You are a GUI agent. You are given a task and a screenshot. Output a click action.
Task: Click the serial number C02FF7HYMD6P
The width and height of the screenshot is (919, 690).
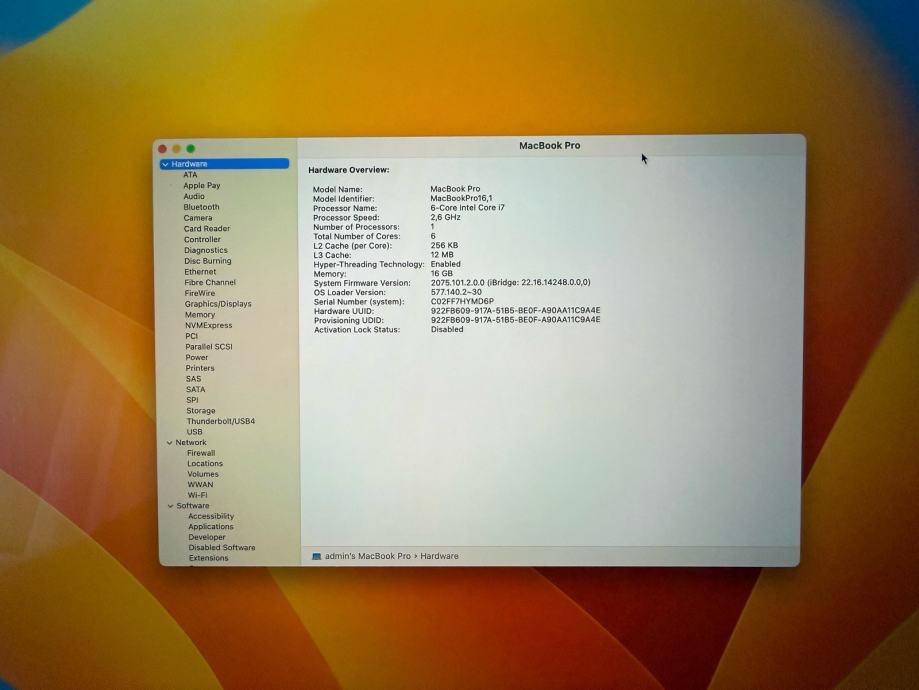(x=462, y=301)
